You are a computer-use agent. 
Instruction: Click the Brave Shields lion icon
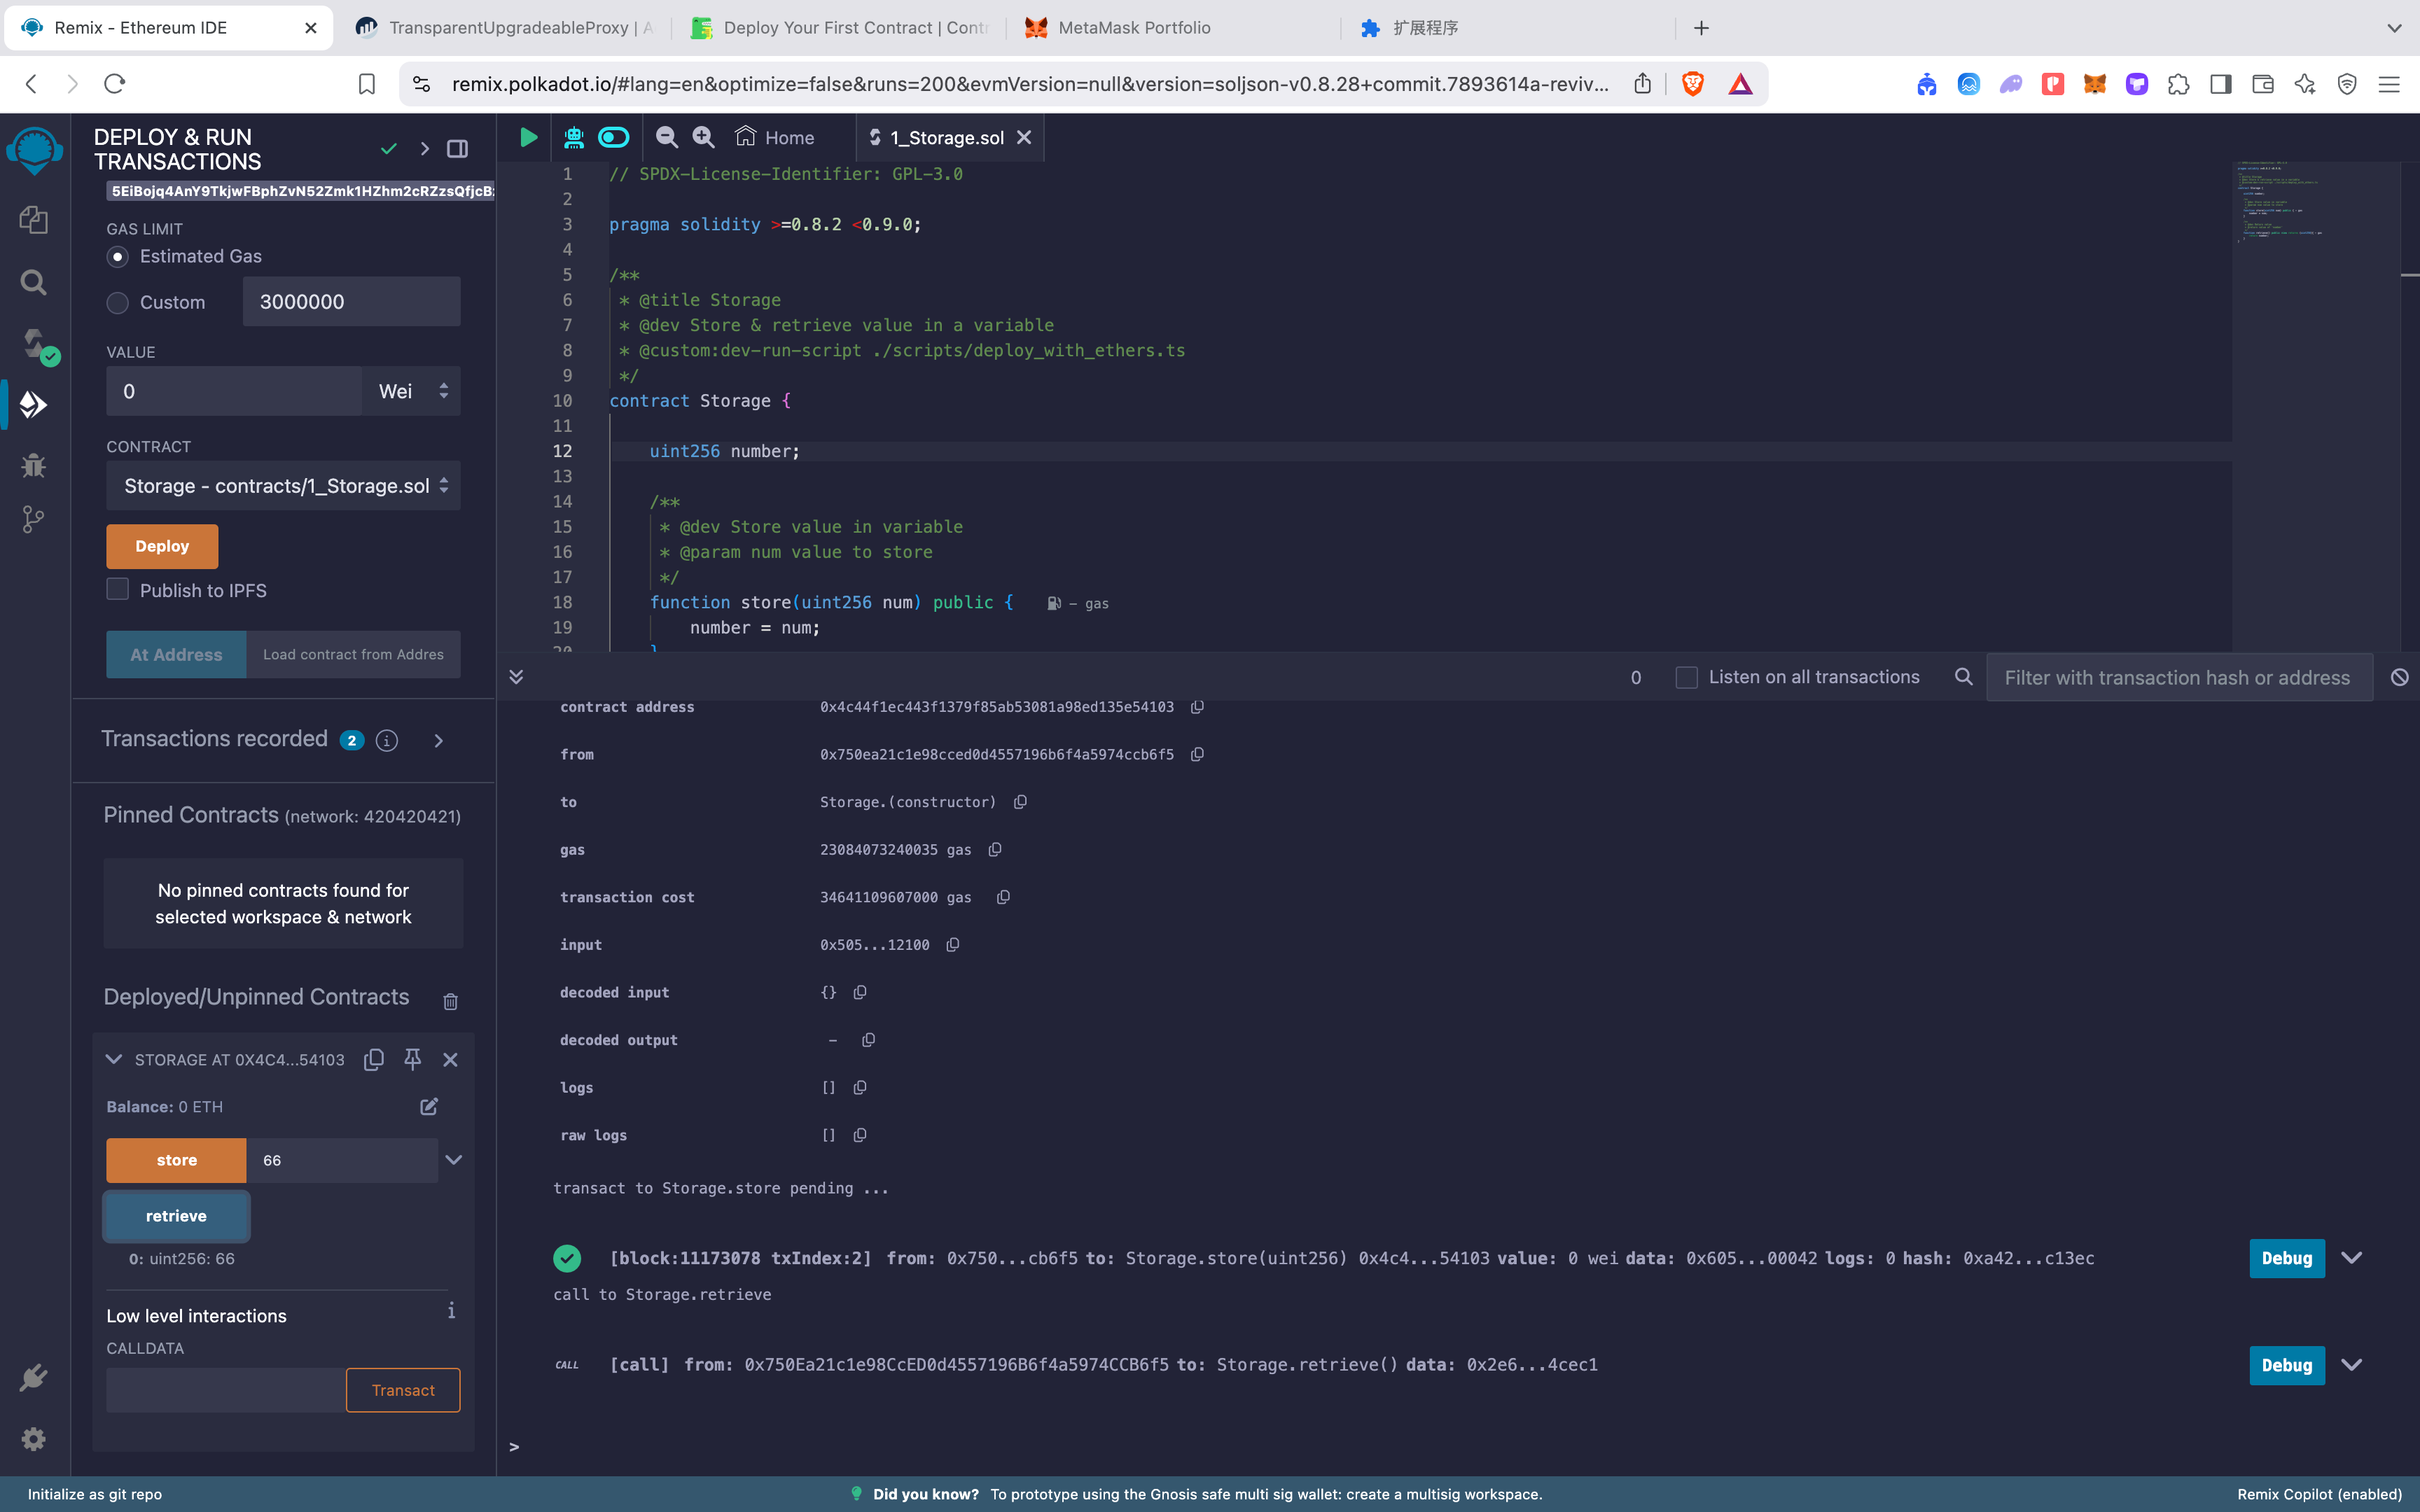(1693, 84)
